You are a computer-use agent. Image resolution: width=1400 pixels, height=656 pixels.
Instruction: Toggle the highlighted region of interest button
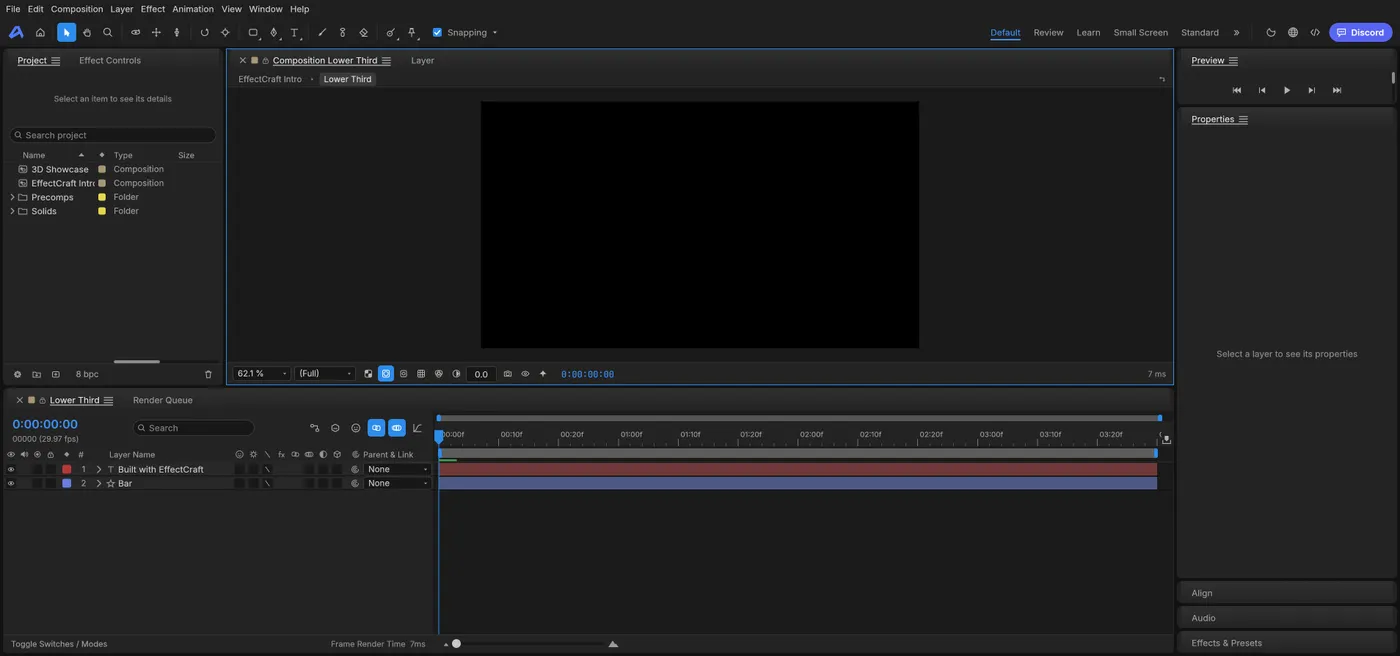(x=385, y=374)
